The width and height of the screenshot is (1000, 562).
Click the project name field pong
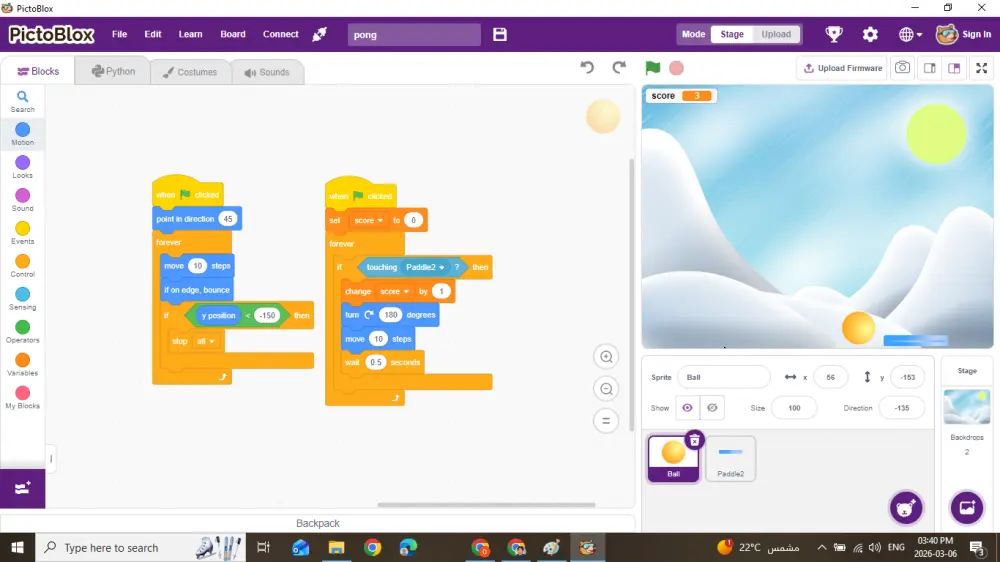tap(414, 34)
